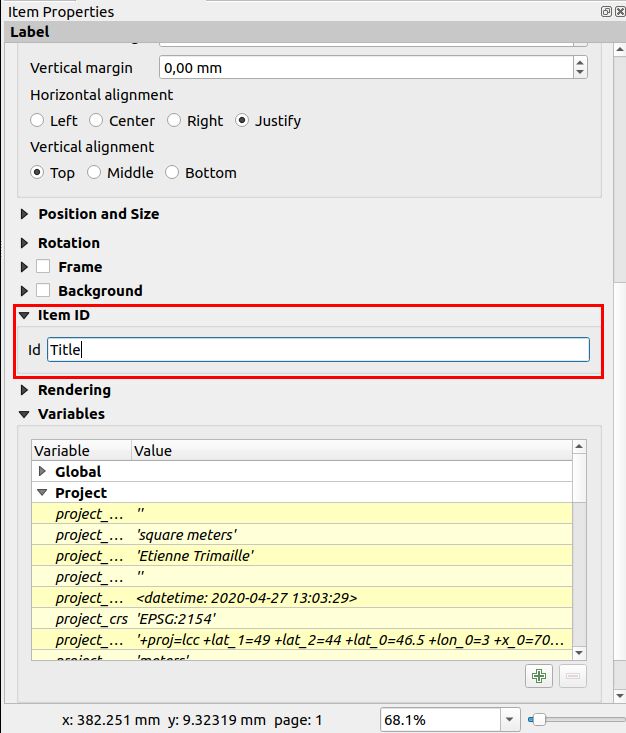Click the Vertical margin input field
This screenshot has width=626, height=733.
tap(366, 68)
